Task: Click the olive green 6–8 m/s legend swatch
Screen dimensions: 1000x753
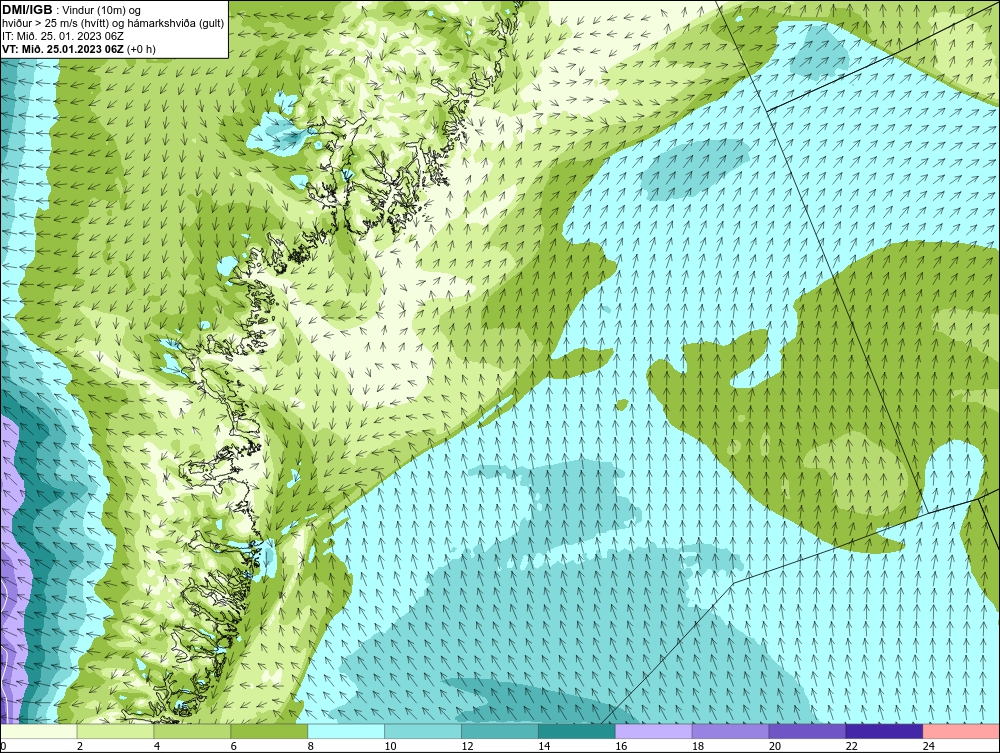Action: (269, 731)
